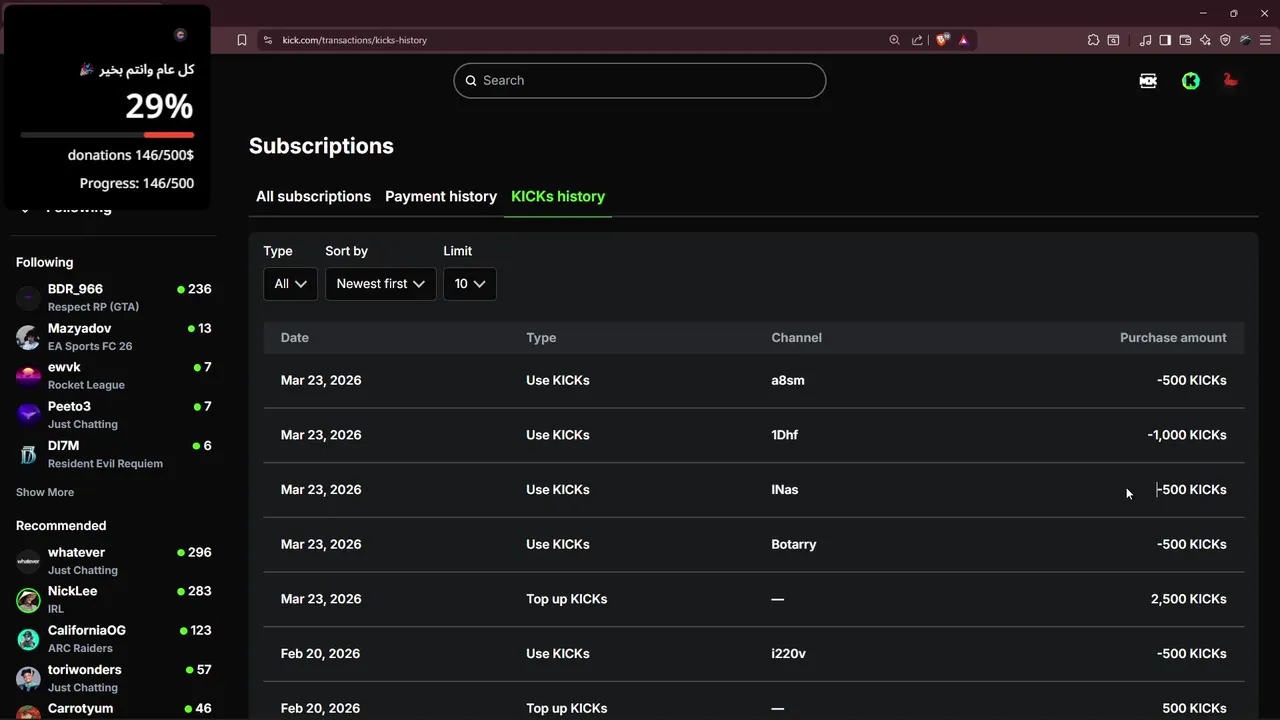
Task: Toggle the browser sidebar panel icon
Action: [x=1165, y=40]
